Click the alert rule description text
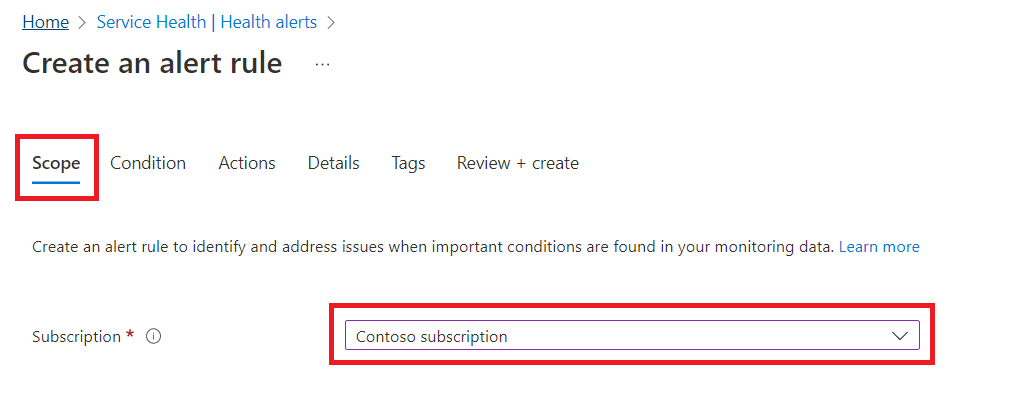Screen dimensions: 1034x406 coord(433,247)
